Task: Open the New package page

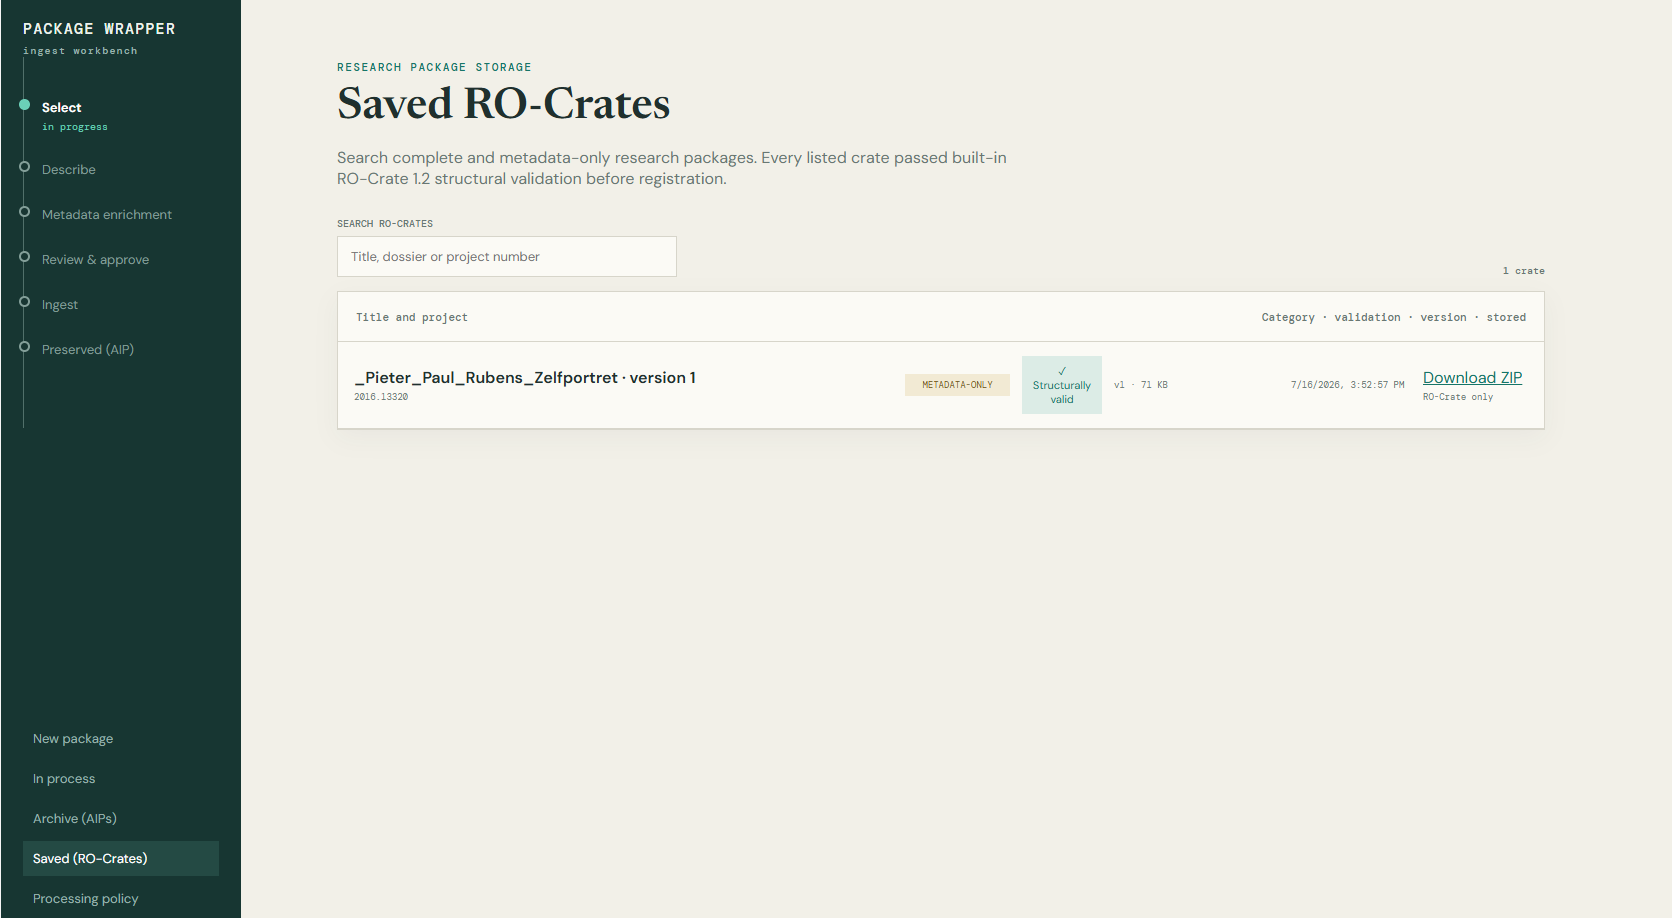Action: 121,739
